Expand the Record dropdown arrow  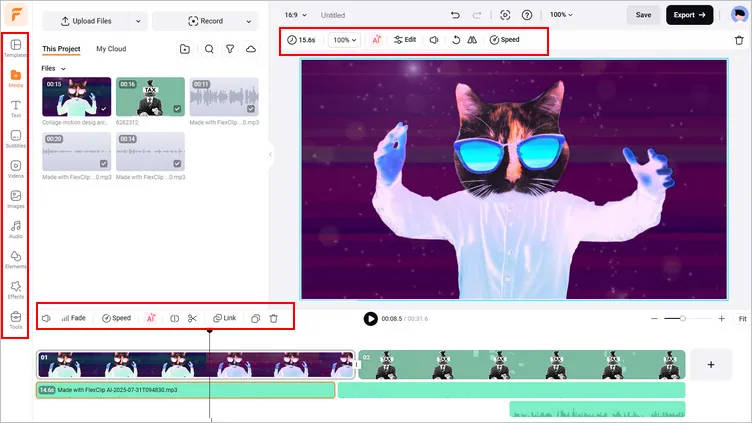(248, 21)
